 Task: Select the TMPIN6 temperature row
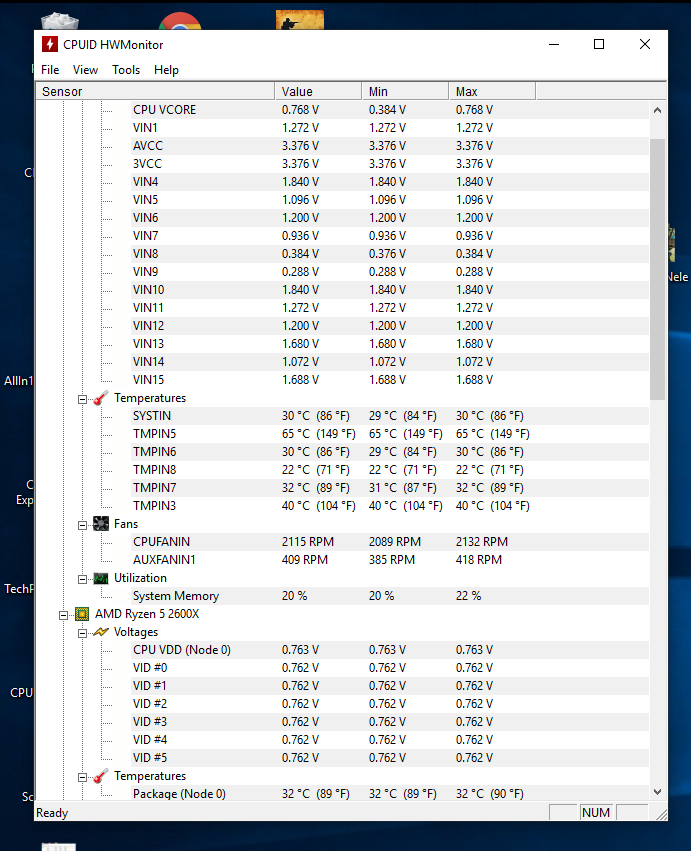click(x=390, y=452)
